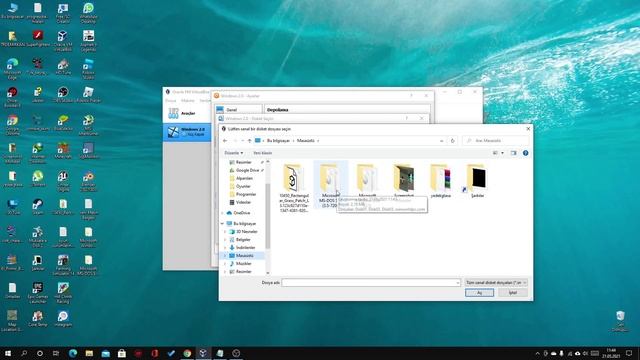Open File Explorer from taskbar
The image size is (640, 360).
[89, 353]
